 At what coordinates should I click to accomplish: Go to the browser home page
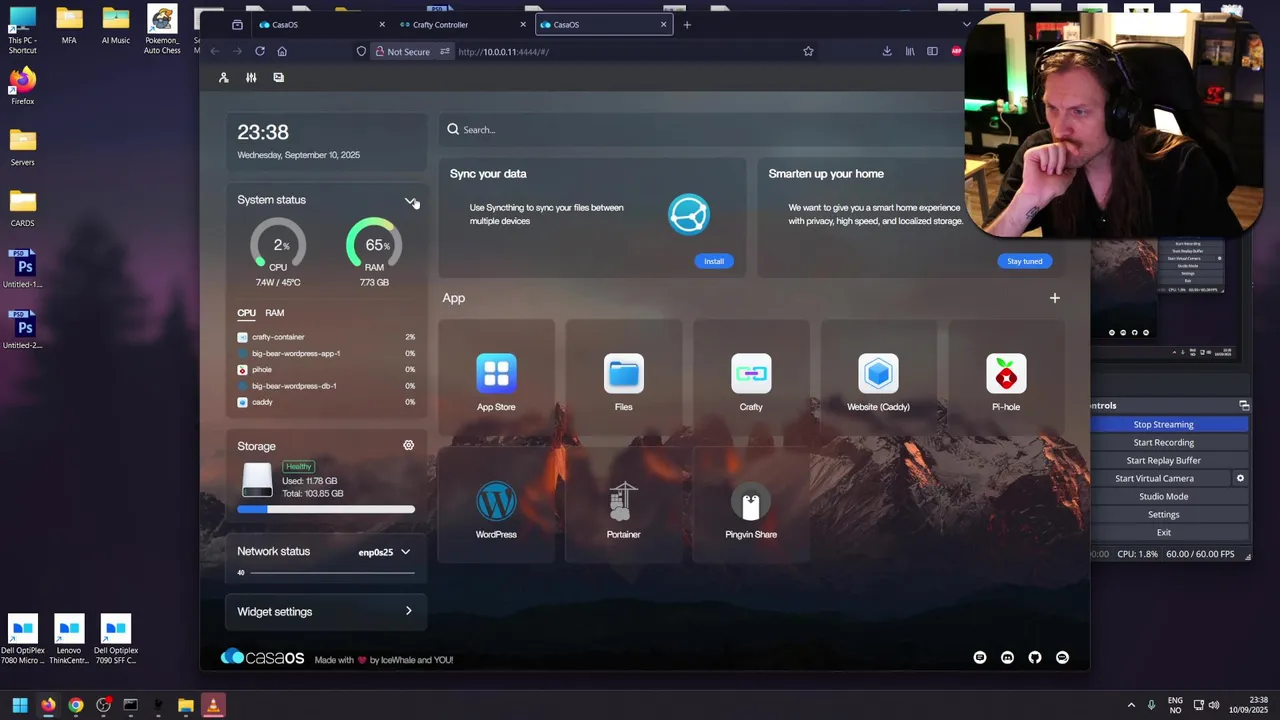pyautogui.click(x=282, y=51)
